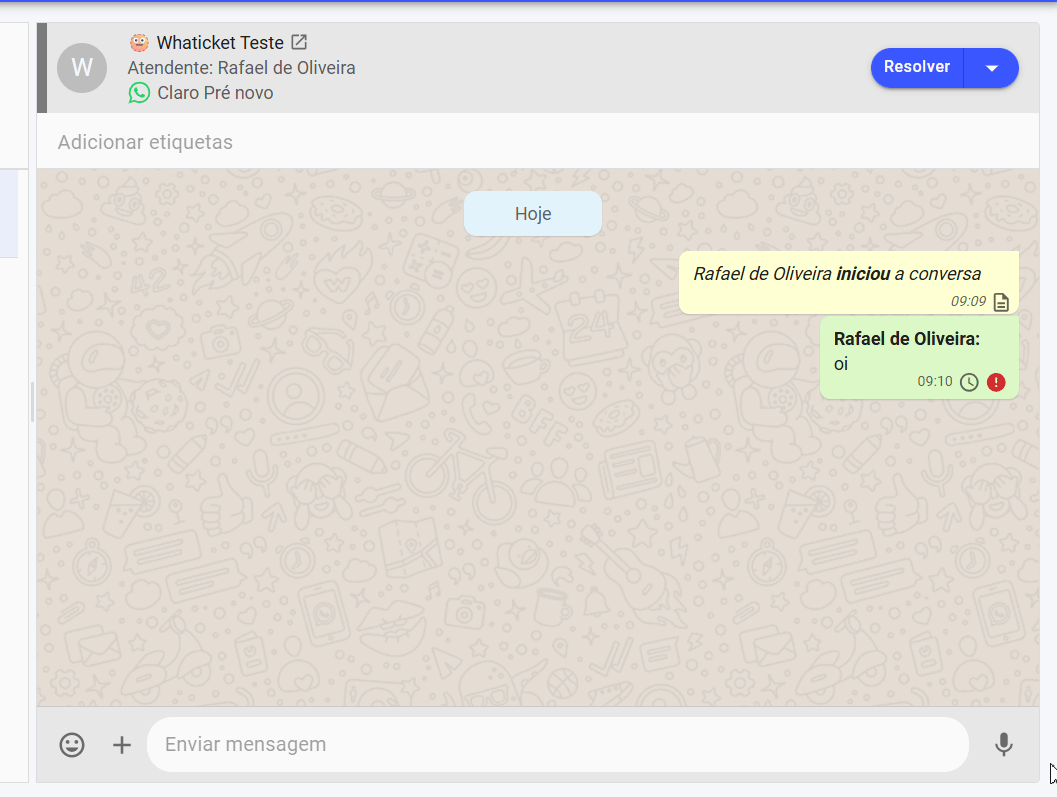This screenshot has height=797, width=1057.
Task: Click the 'iniciou a conversa' message
Action: click(x=849, y=283)
